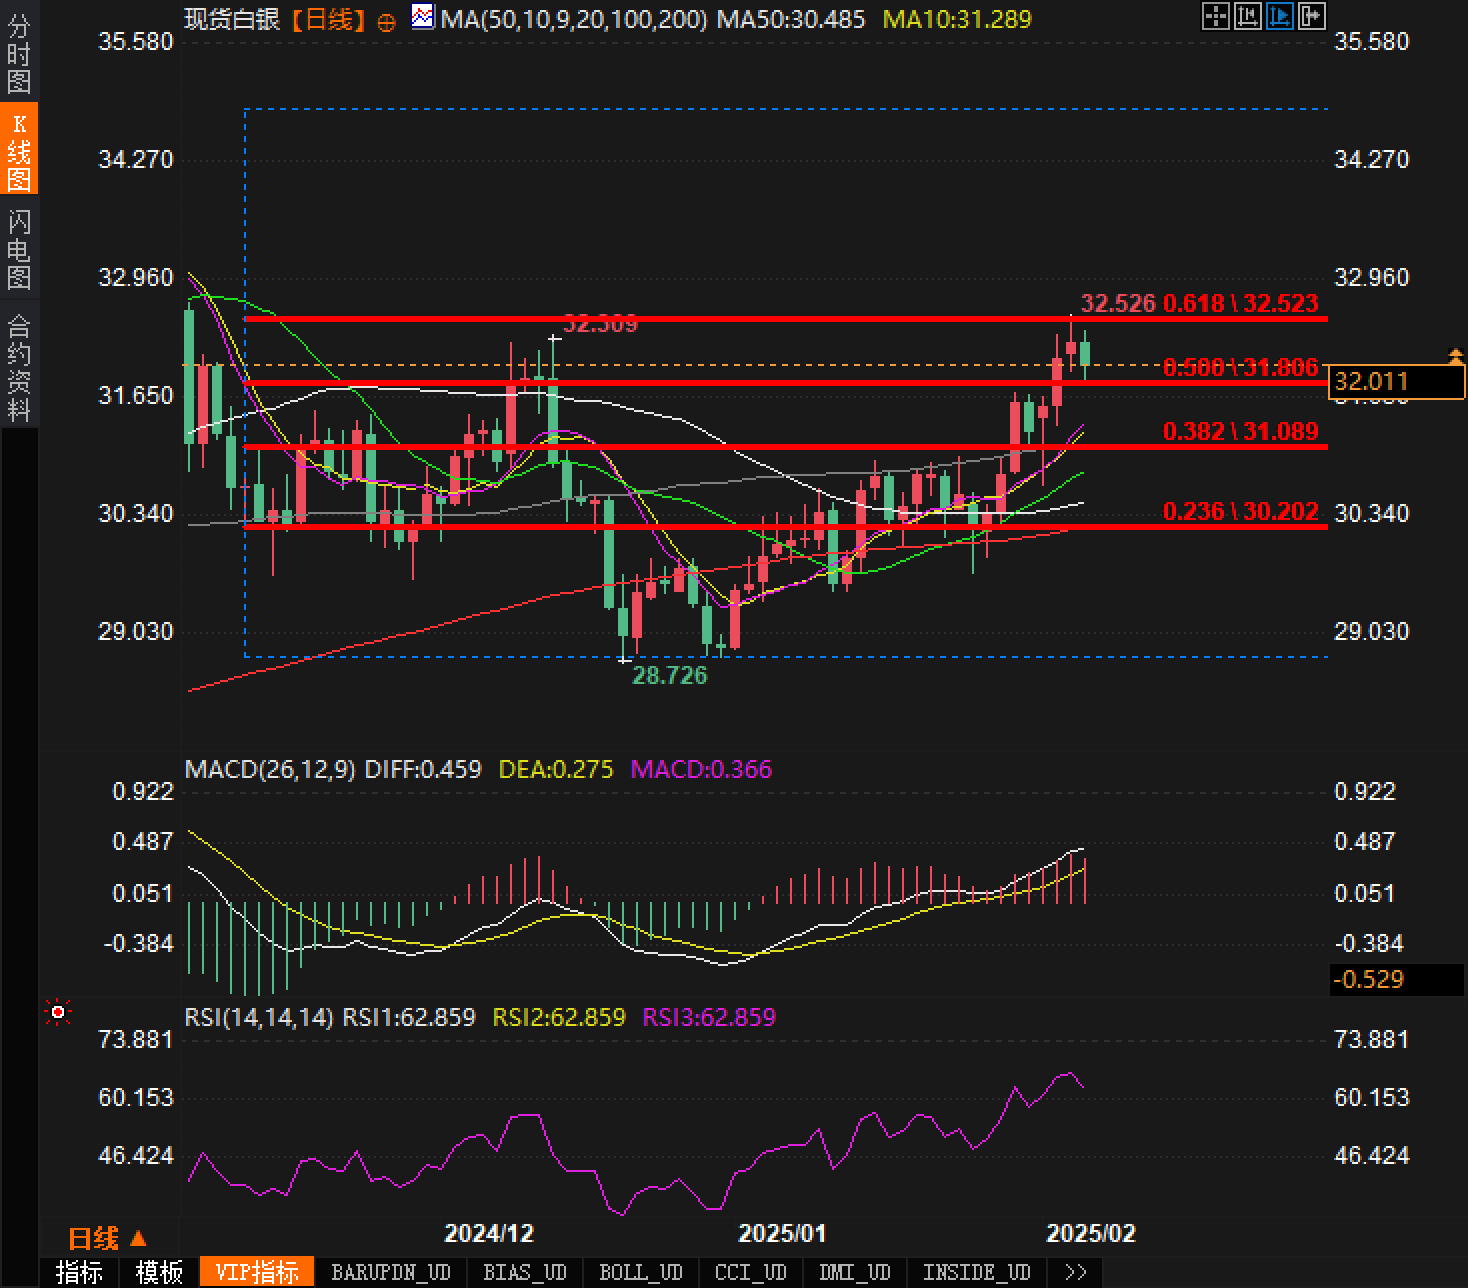
Task: Click the 0.500 \ 31.806 Fibonacci label
Action: [x=1241, y=367]
